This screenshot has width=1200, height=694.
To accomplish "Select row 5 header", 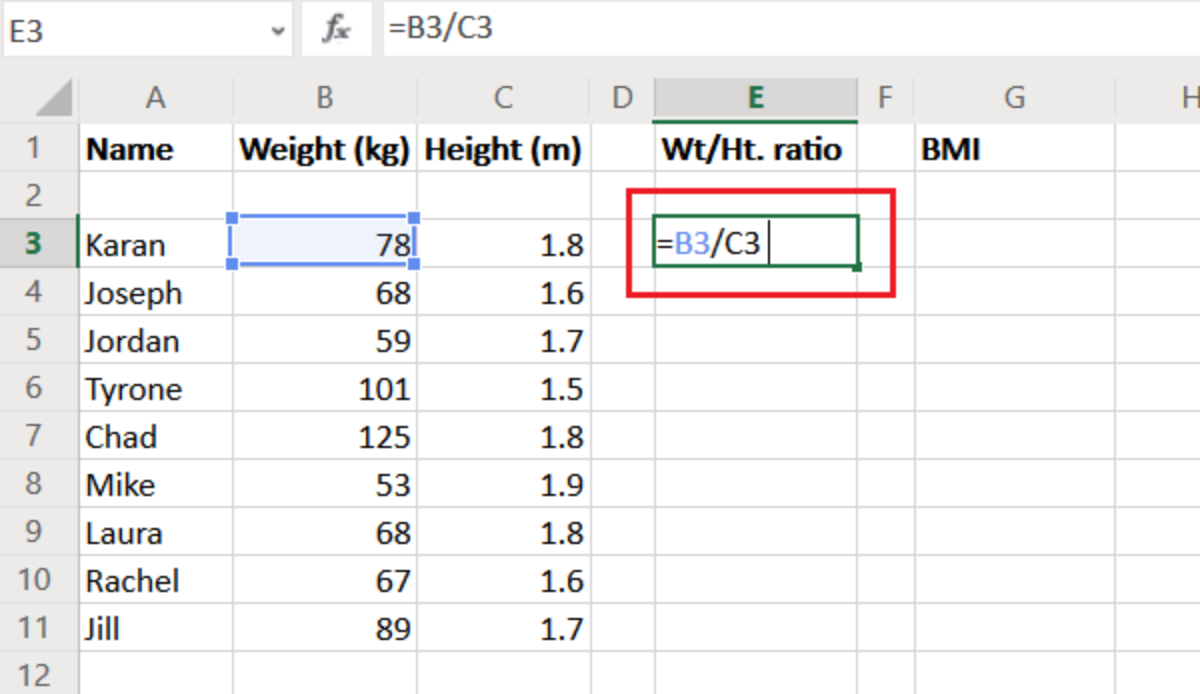I will (38, 340).
